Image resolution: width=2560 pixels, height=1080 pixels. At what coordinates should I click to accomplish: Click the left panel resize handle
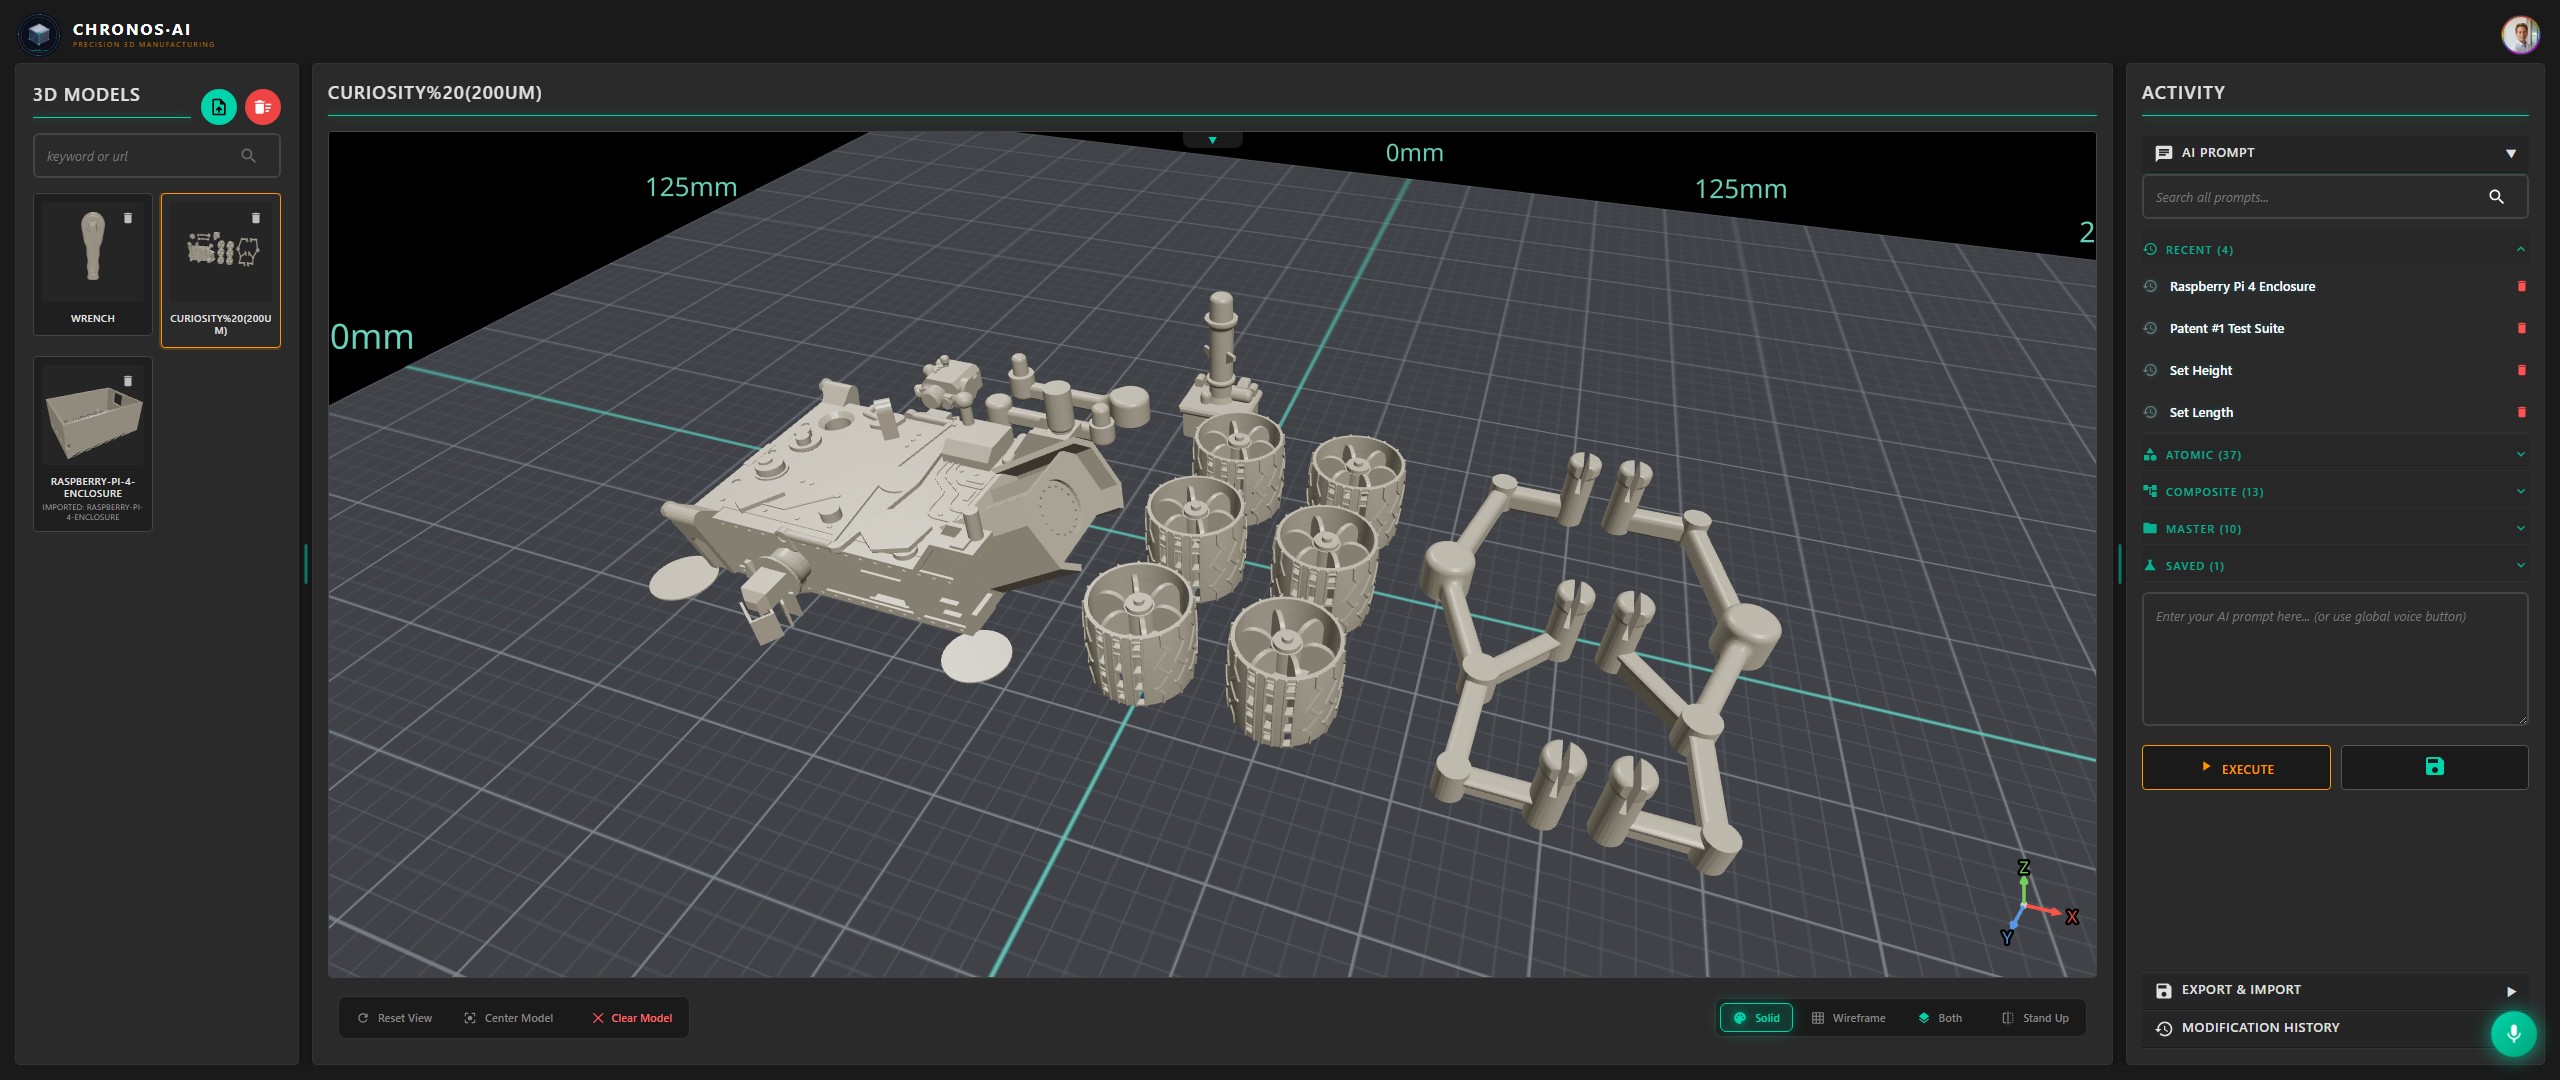305,564
